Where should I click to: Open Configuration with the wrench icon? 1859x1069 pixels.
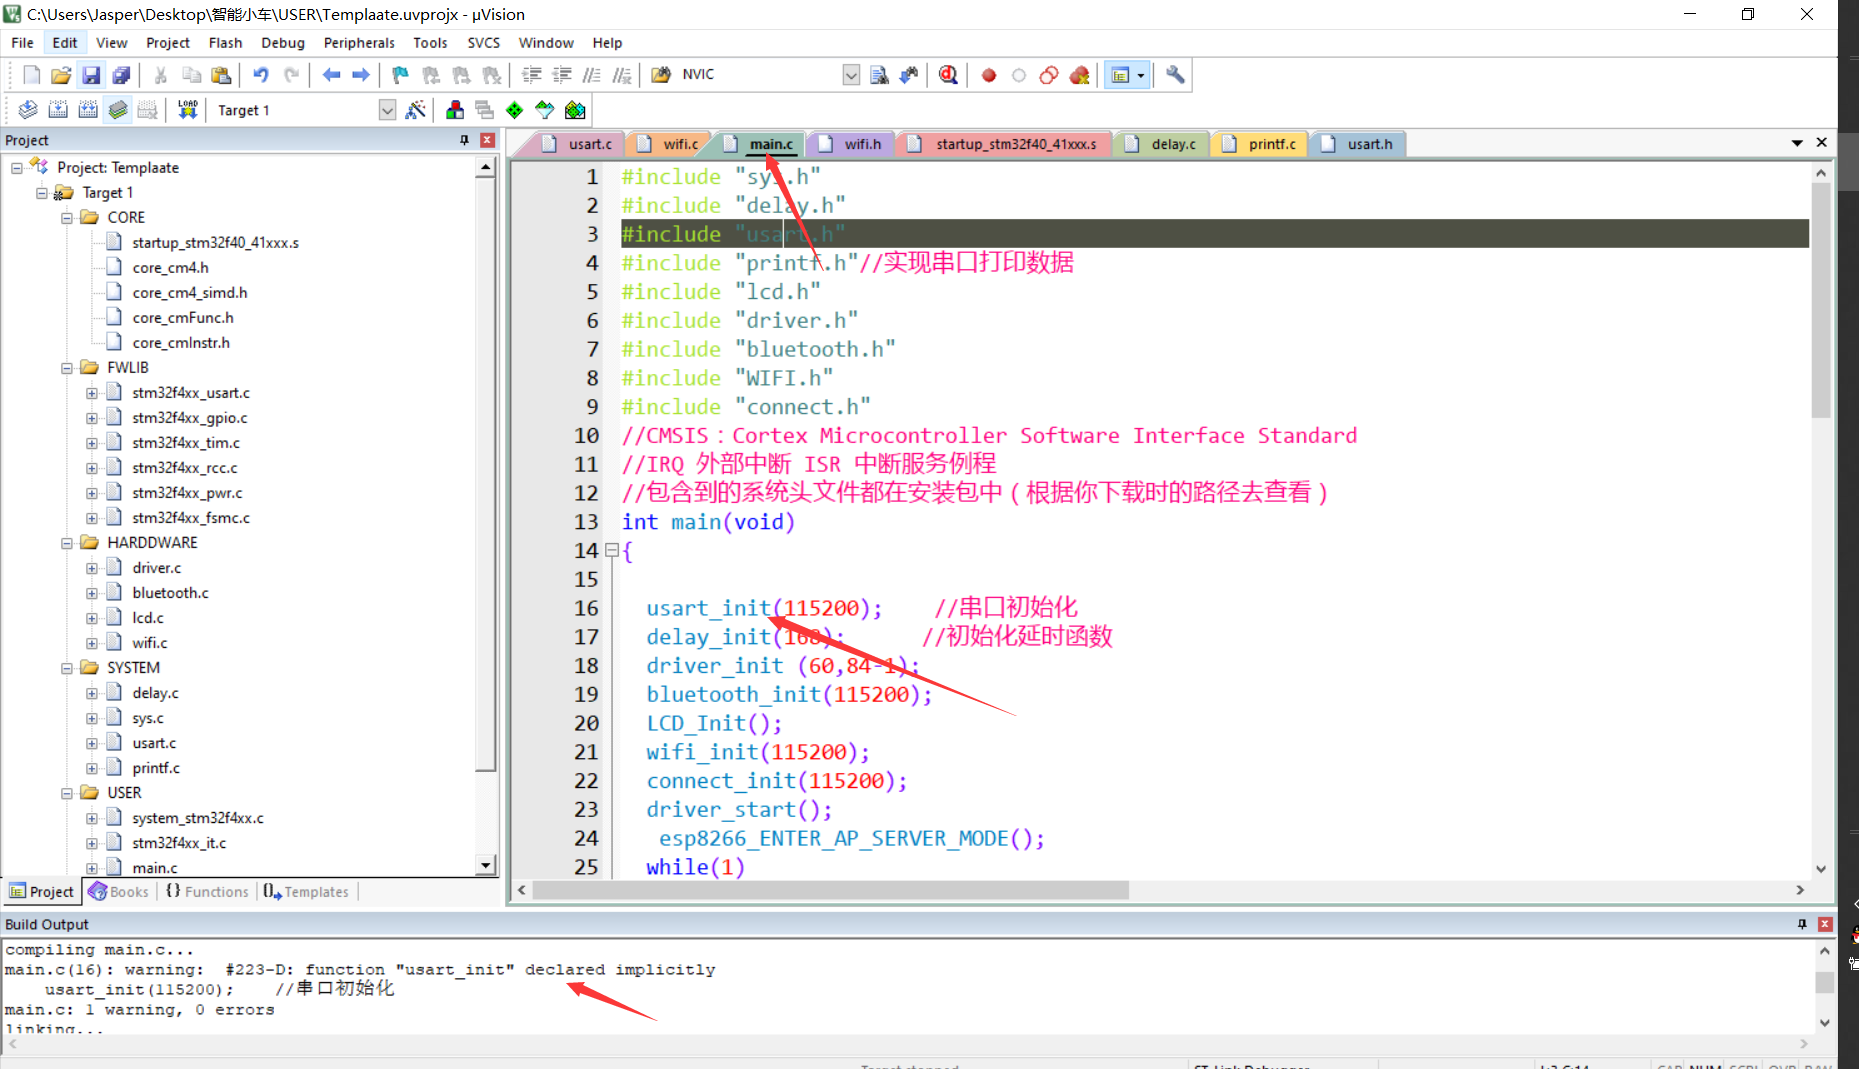(x=1175, y=75)
